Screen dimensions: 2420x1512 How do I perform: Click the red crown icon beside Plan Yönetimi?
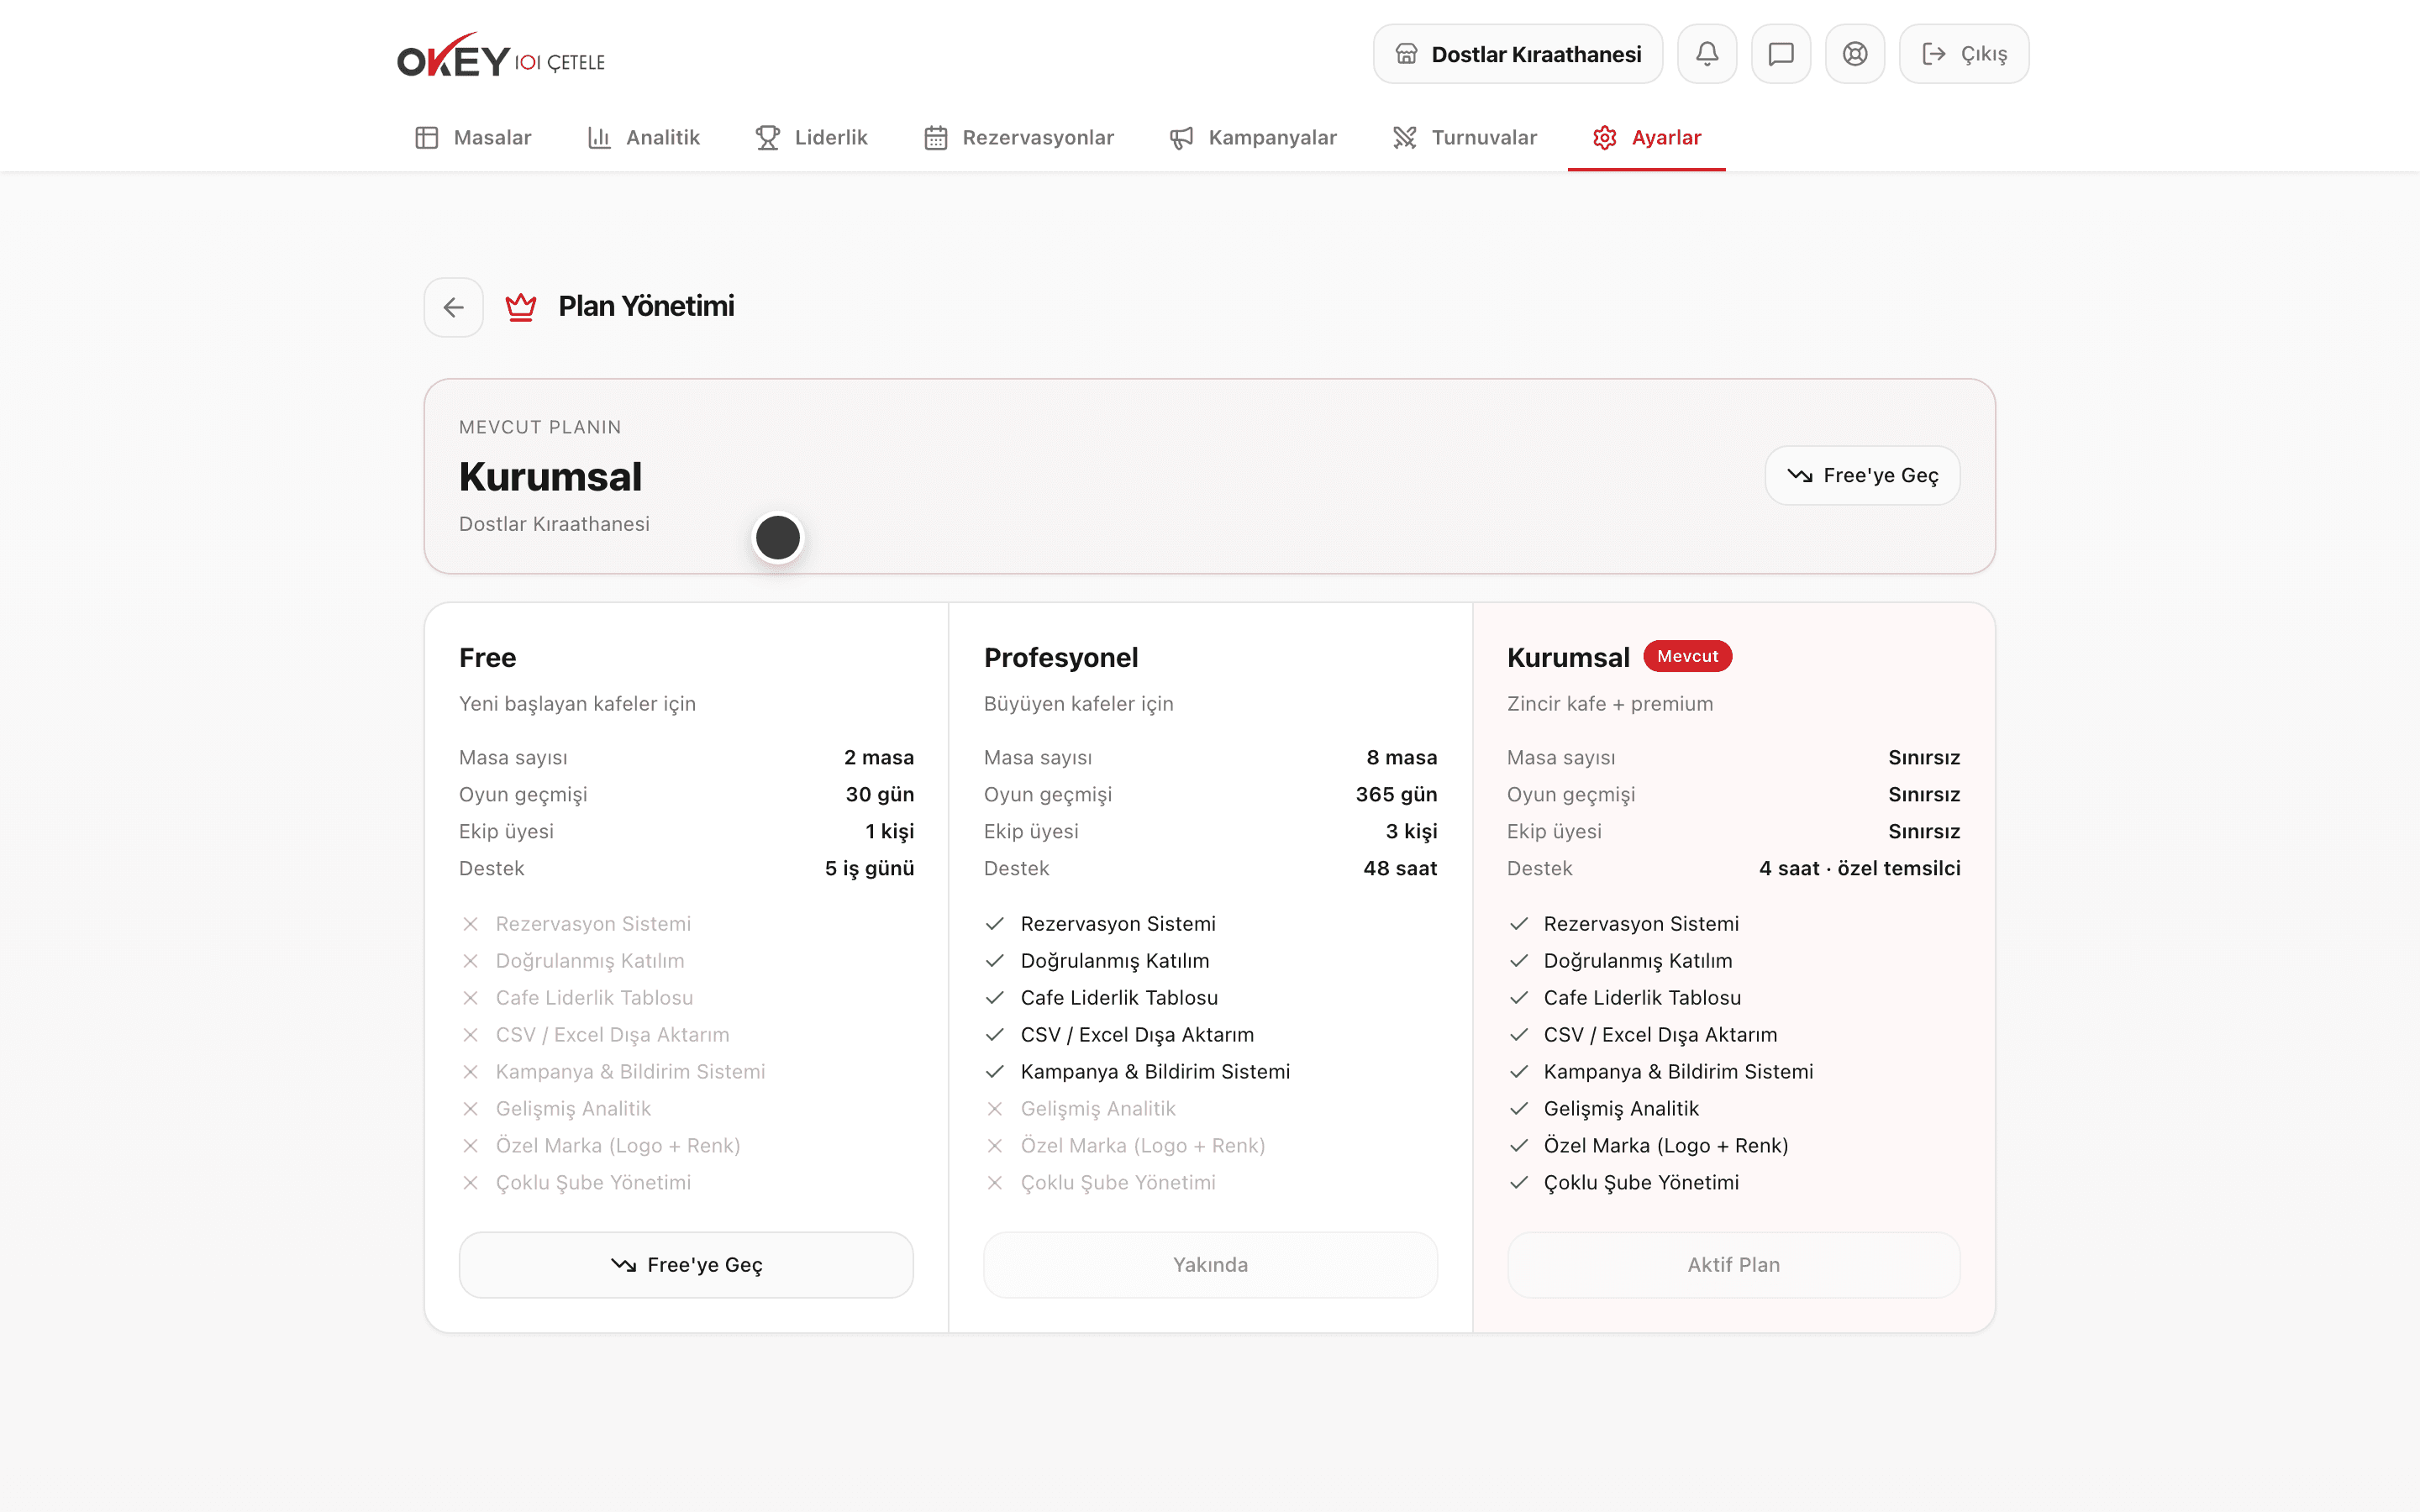(x=521, y=307)
